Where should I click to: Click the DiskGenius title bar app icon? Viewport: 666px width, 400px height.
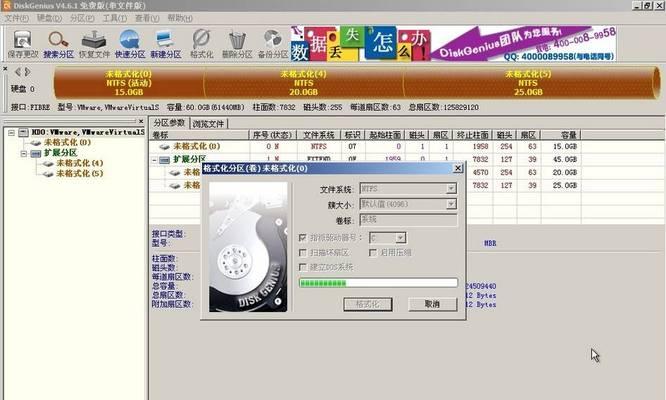tap(6, 6)
